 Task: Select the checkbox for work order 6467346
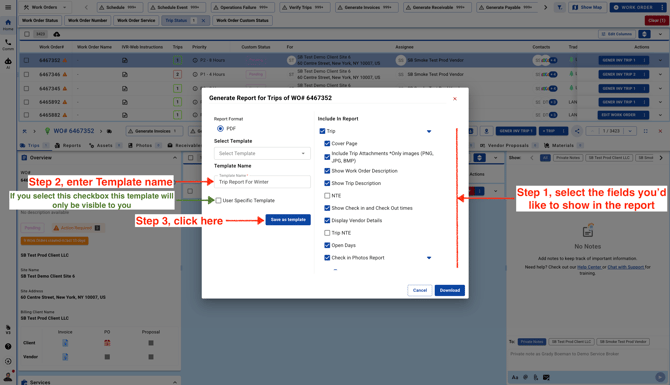pos(26,74)
